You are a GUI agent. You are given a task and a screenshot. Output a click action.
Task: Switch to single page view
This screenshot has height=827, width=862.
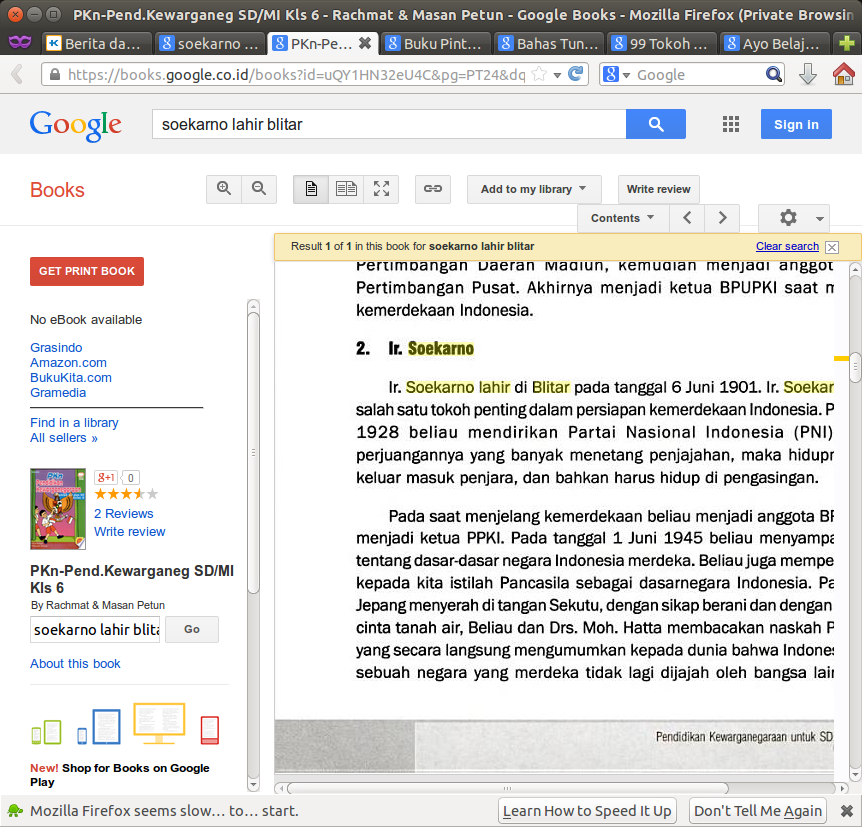[311, 189]
